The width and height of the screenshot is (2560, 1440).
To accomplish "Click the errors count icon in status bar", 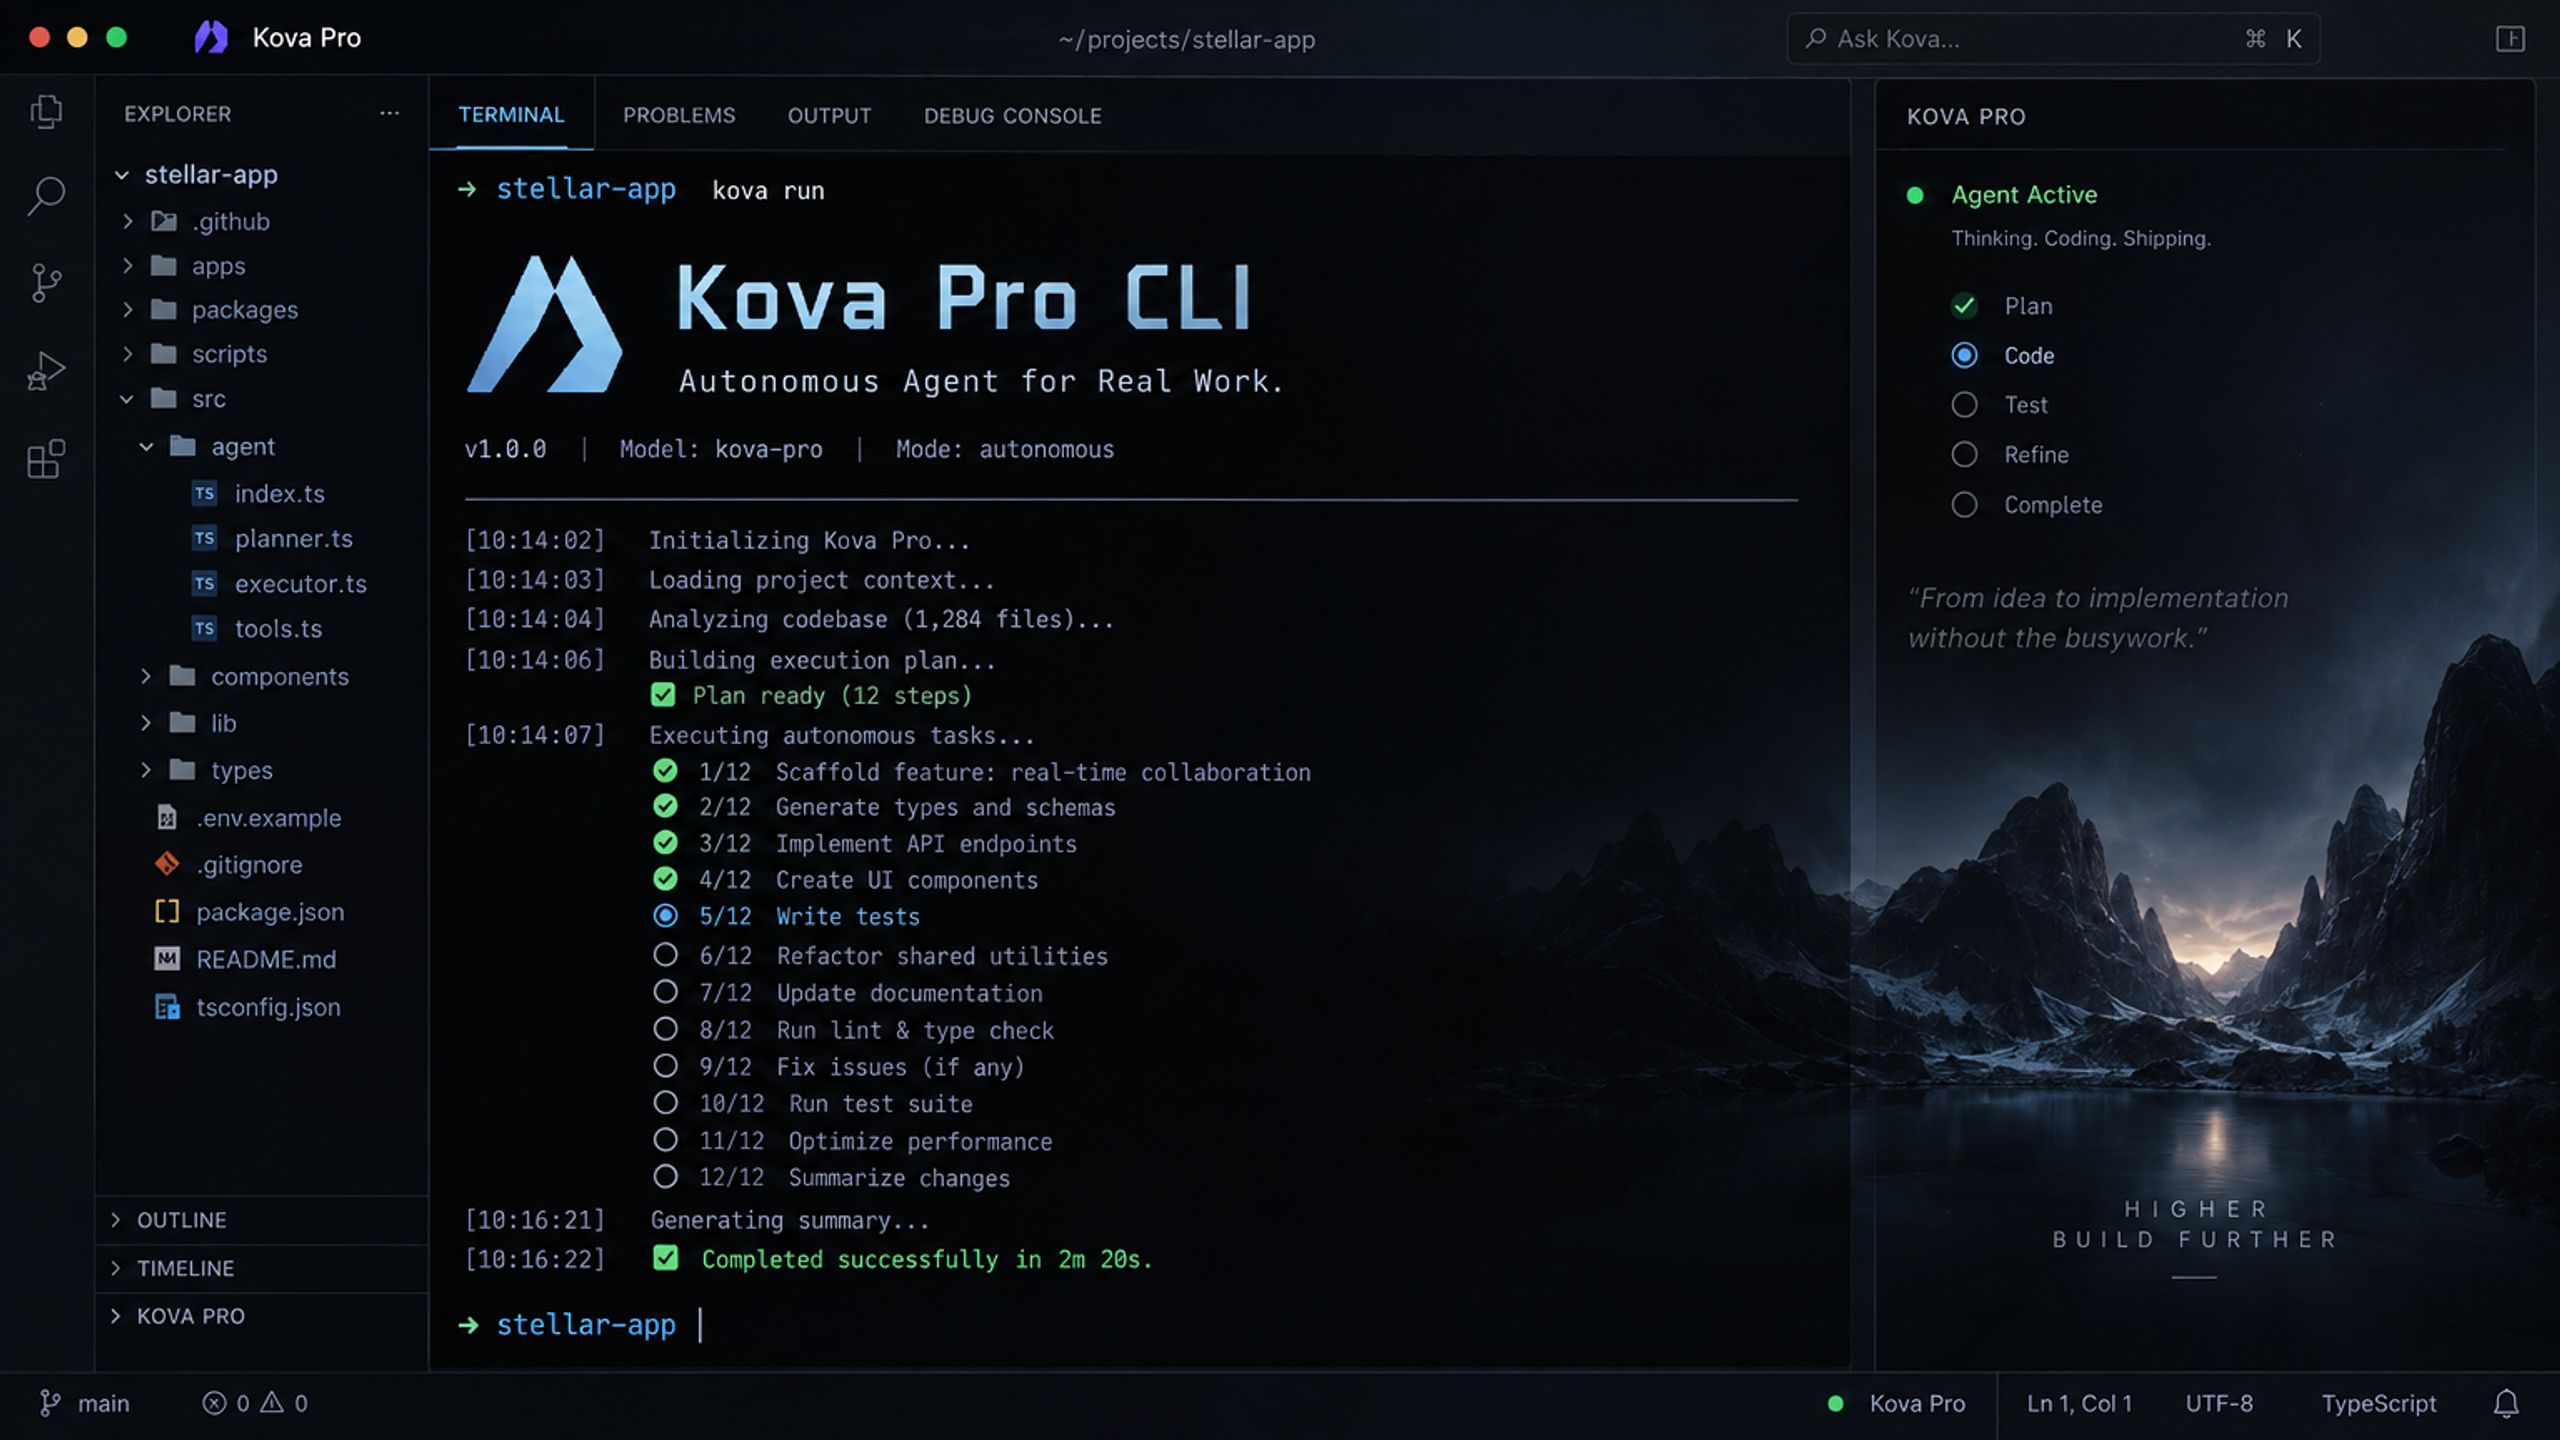I will (x=214, y=1403).
